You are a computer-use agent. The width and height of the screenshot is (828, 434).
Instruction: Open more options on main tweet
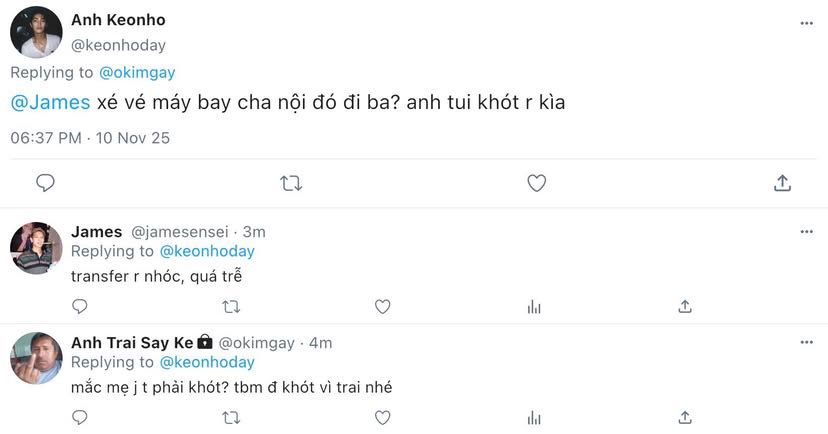[x=806, y=22]
